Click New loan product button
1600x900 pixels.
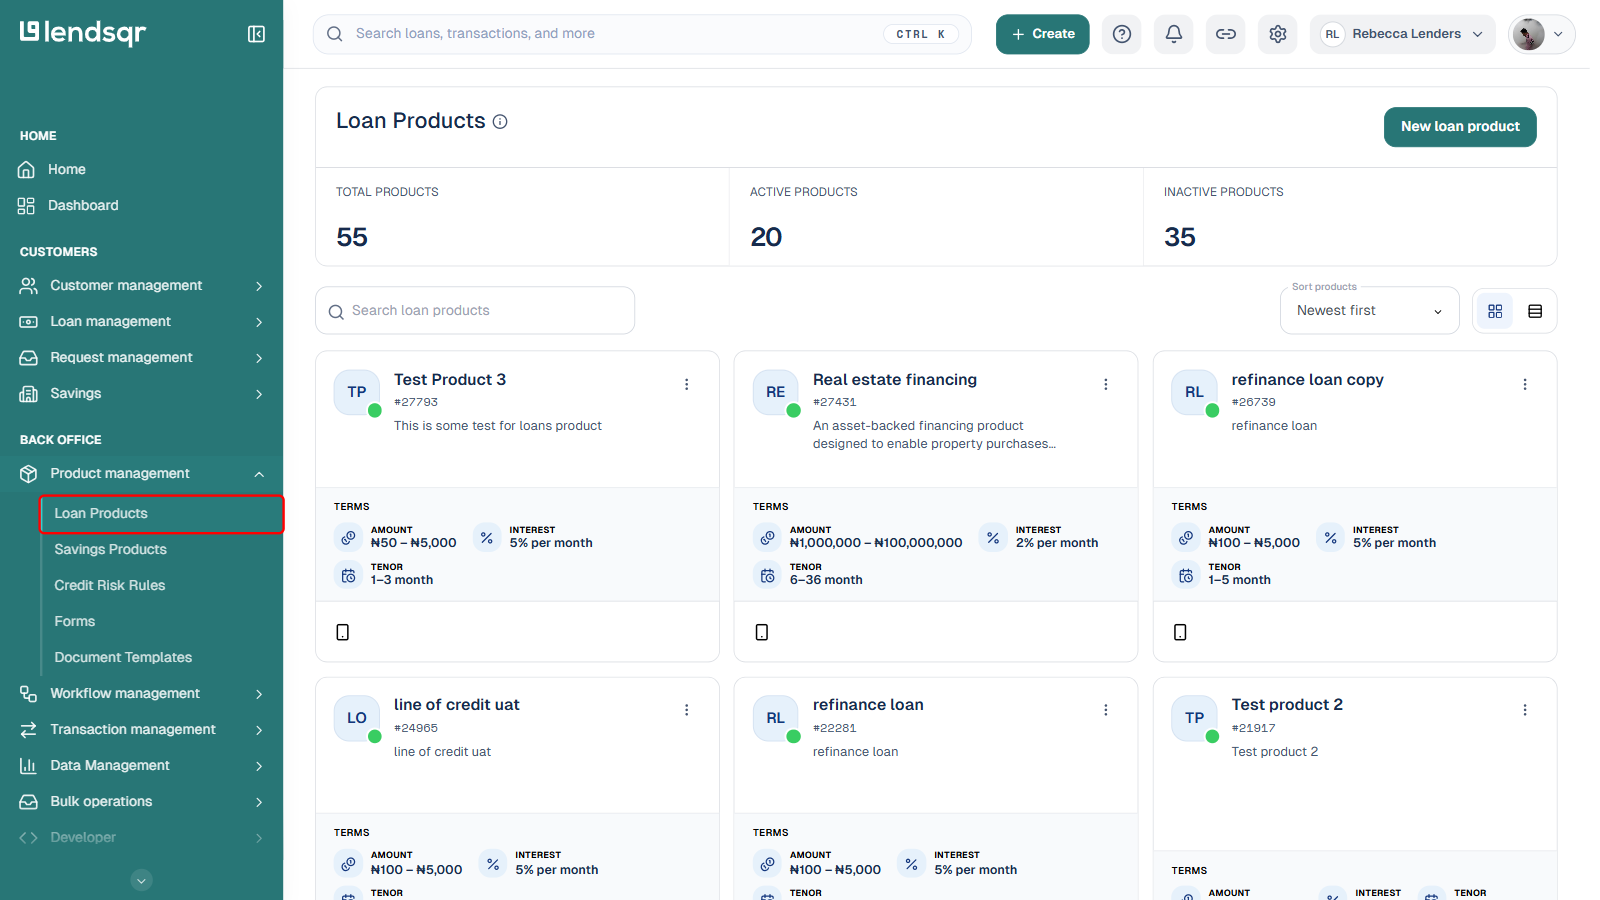click(x=1460, y=127)
